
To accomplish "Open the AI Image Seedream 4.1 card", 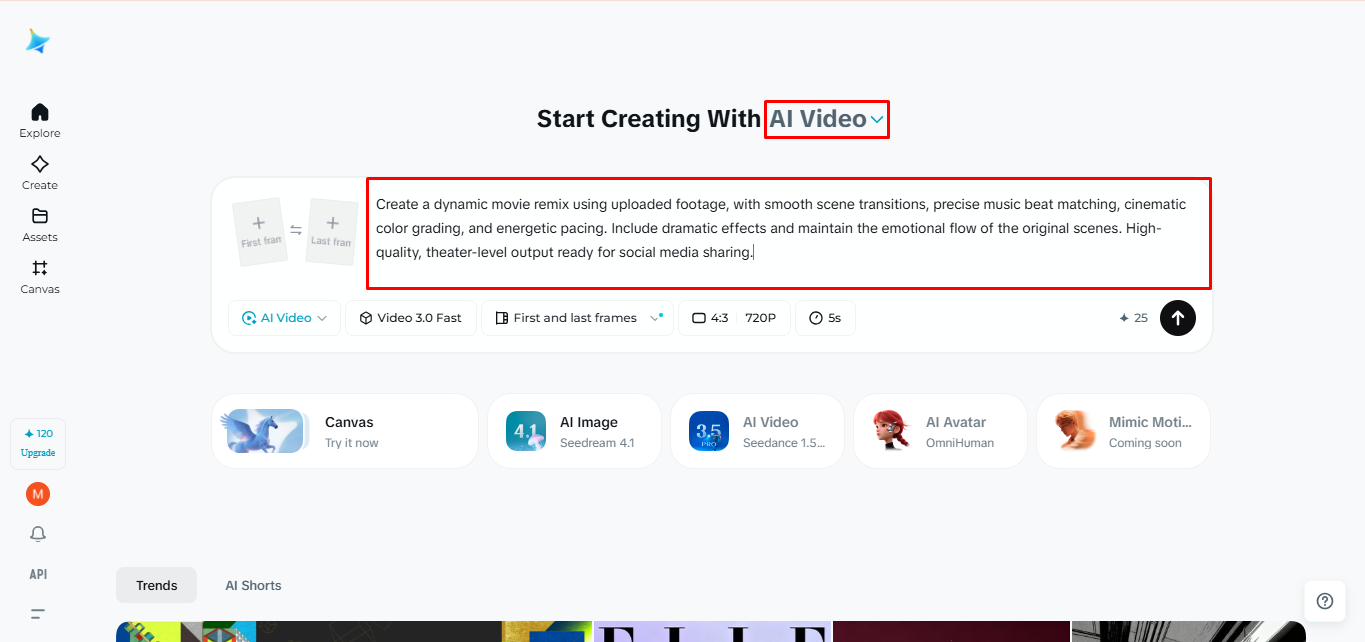I will [574, 431].
